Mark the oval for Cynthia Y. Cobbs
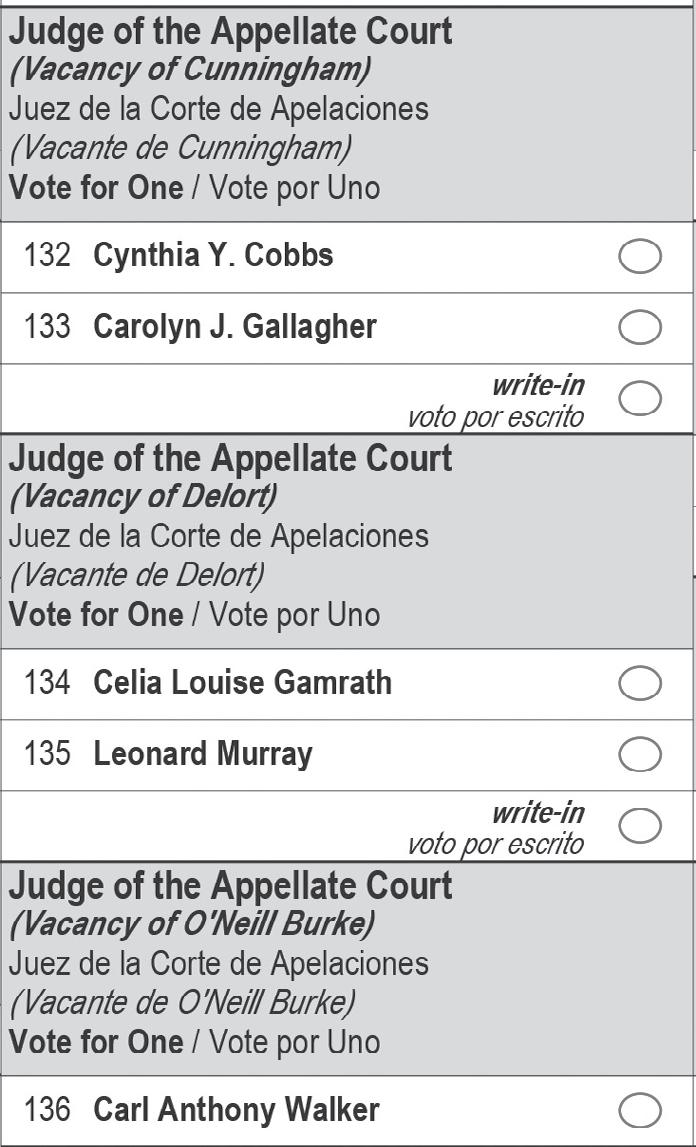This screenshot has width=696, height=1147. click(x=640, y=256)
